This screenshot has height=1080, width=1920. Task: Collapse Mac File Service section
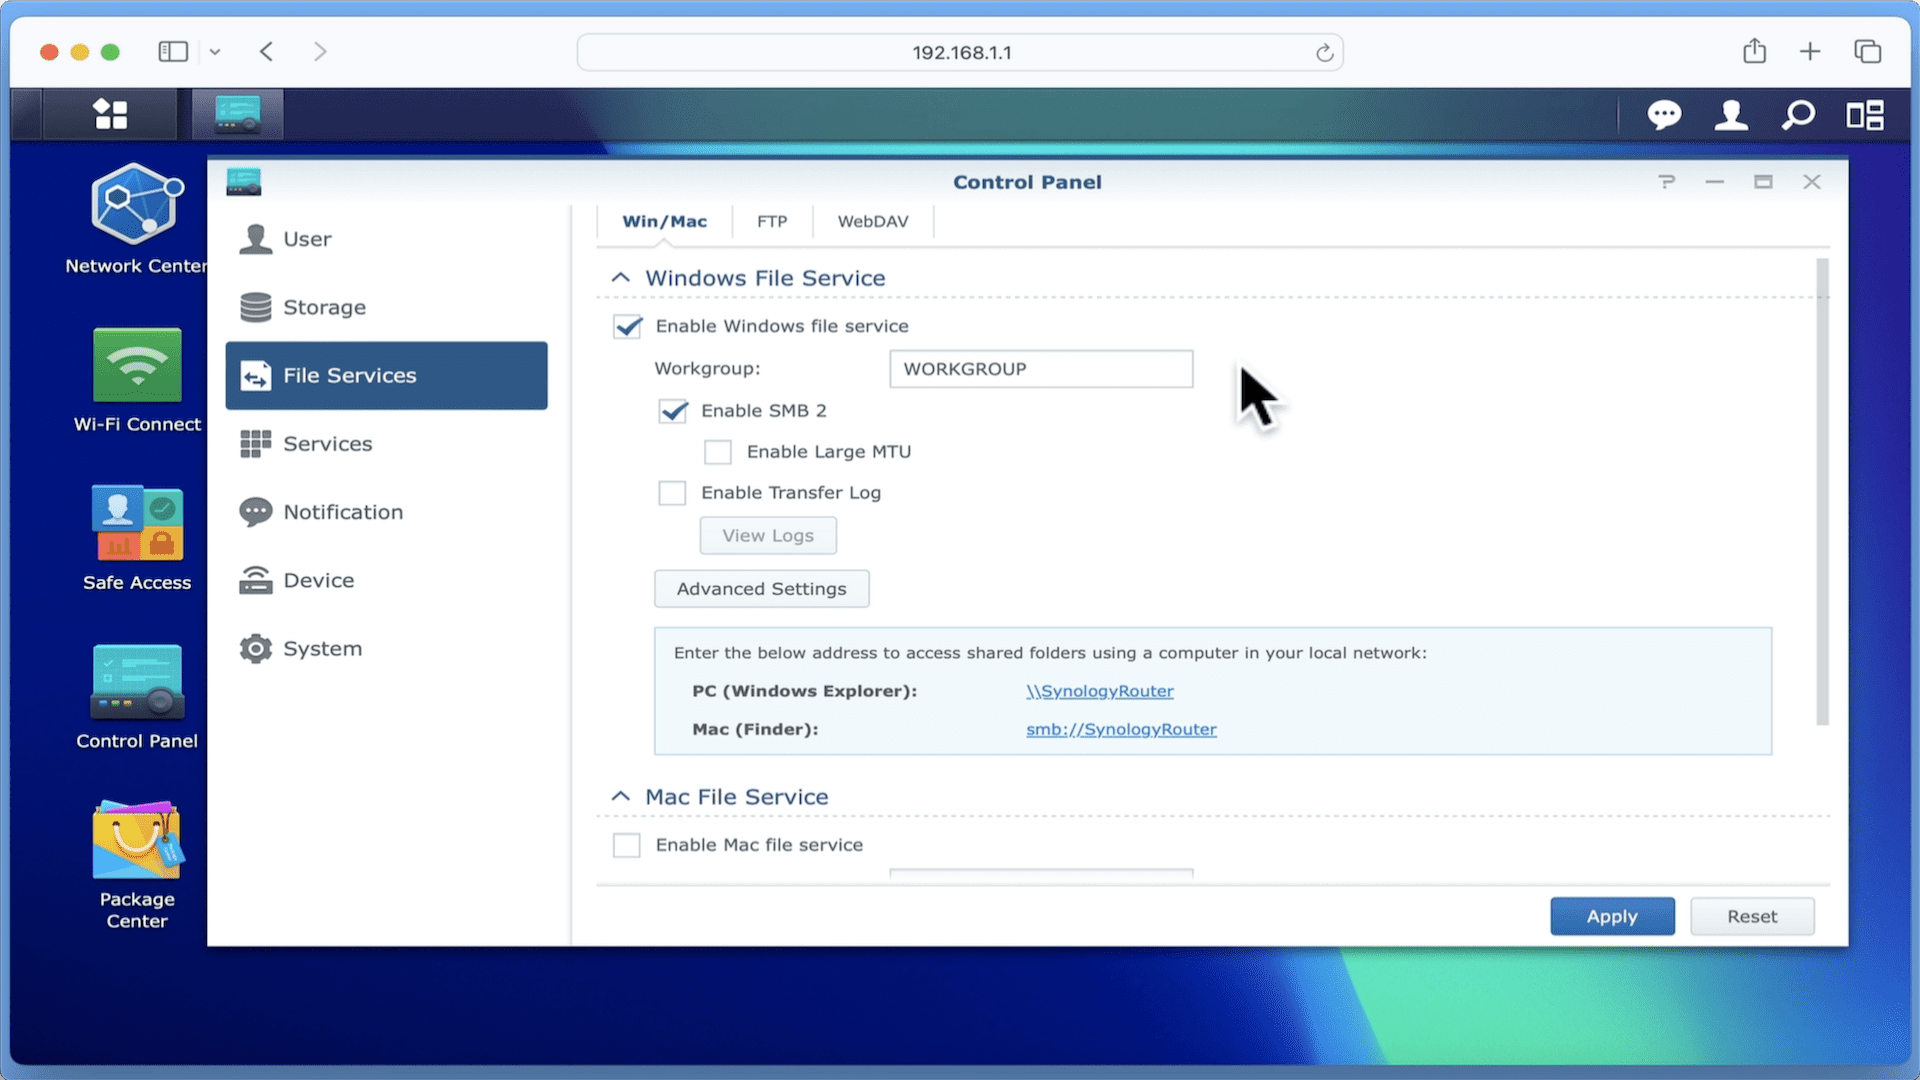620,797
